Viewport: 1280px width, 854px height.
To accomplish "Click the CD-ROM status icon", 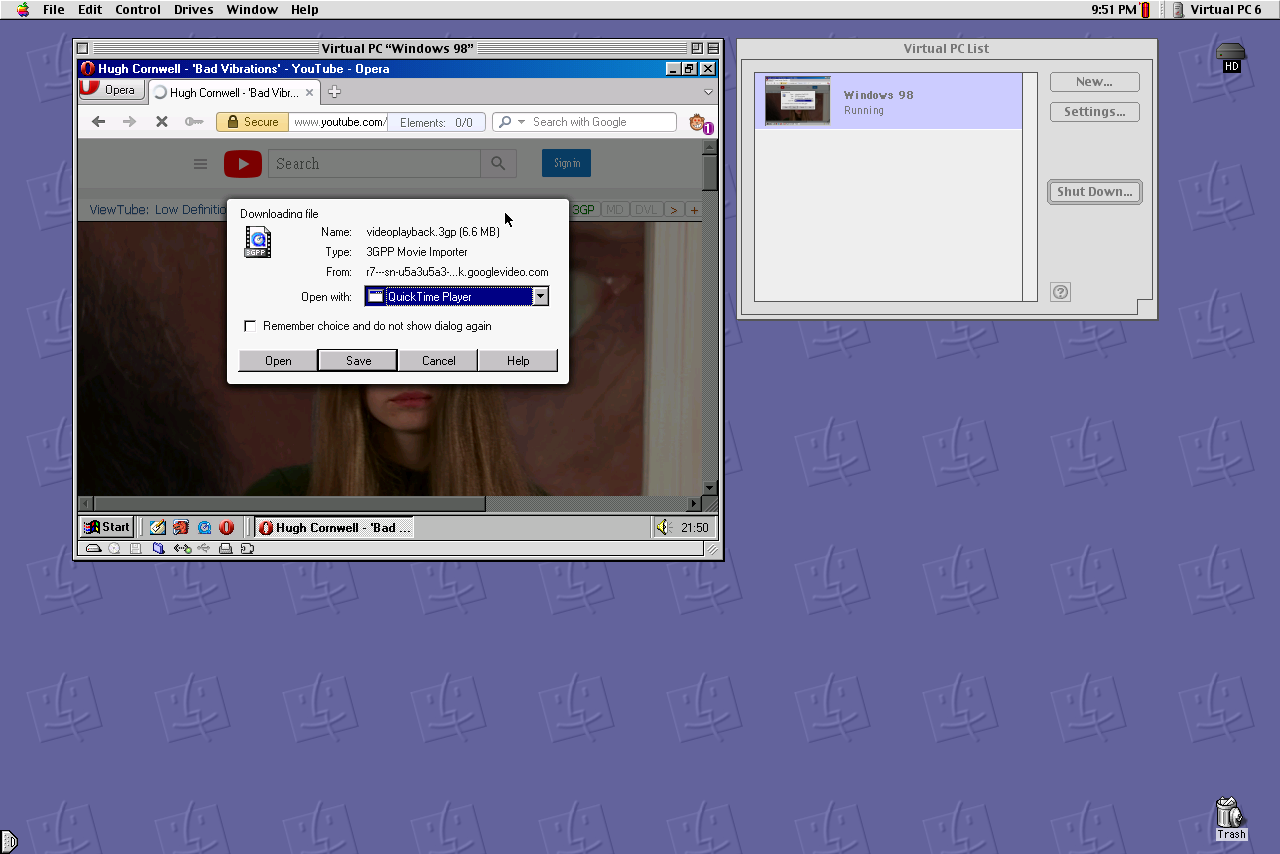I will click(114, 548).
